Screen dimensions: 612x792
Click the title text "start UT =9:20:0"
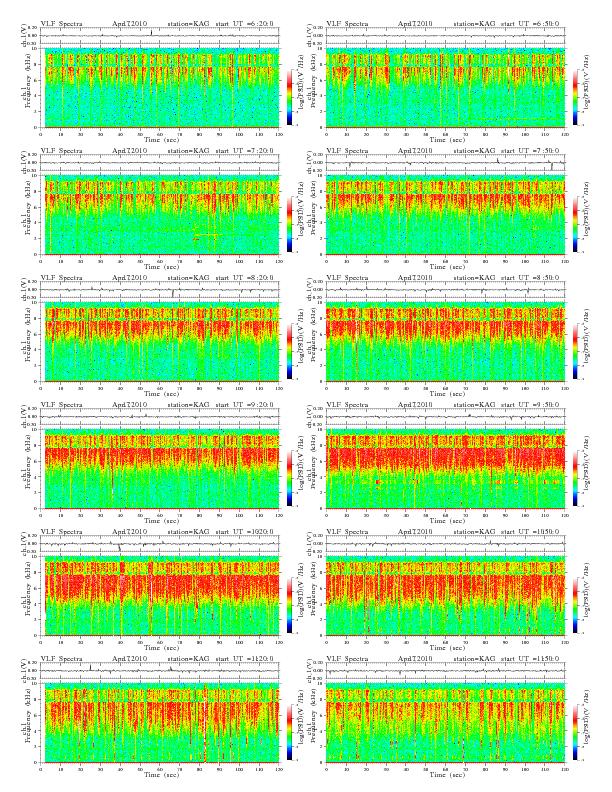(x=244, y=405)
